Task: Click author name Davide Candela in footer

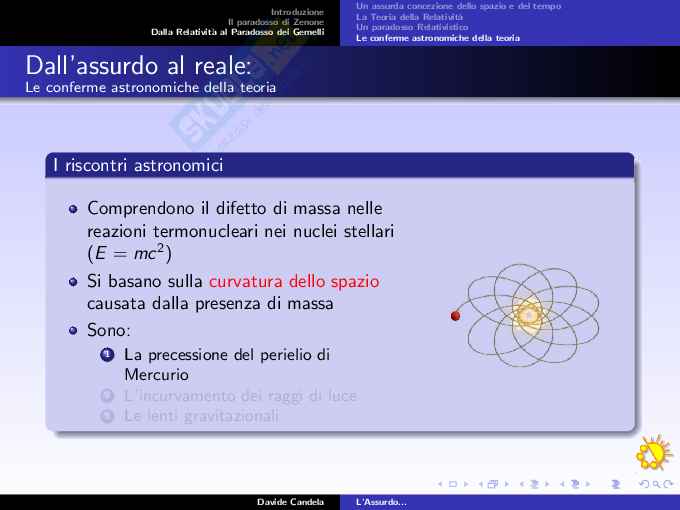Action: click(x=290, y=501)
